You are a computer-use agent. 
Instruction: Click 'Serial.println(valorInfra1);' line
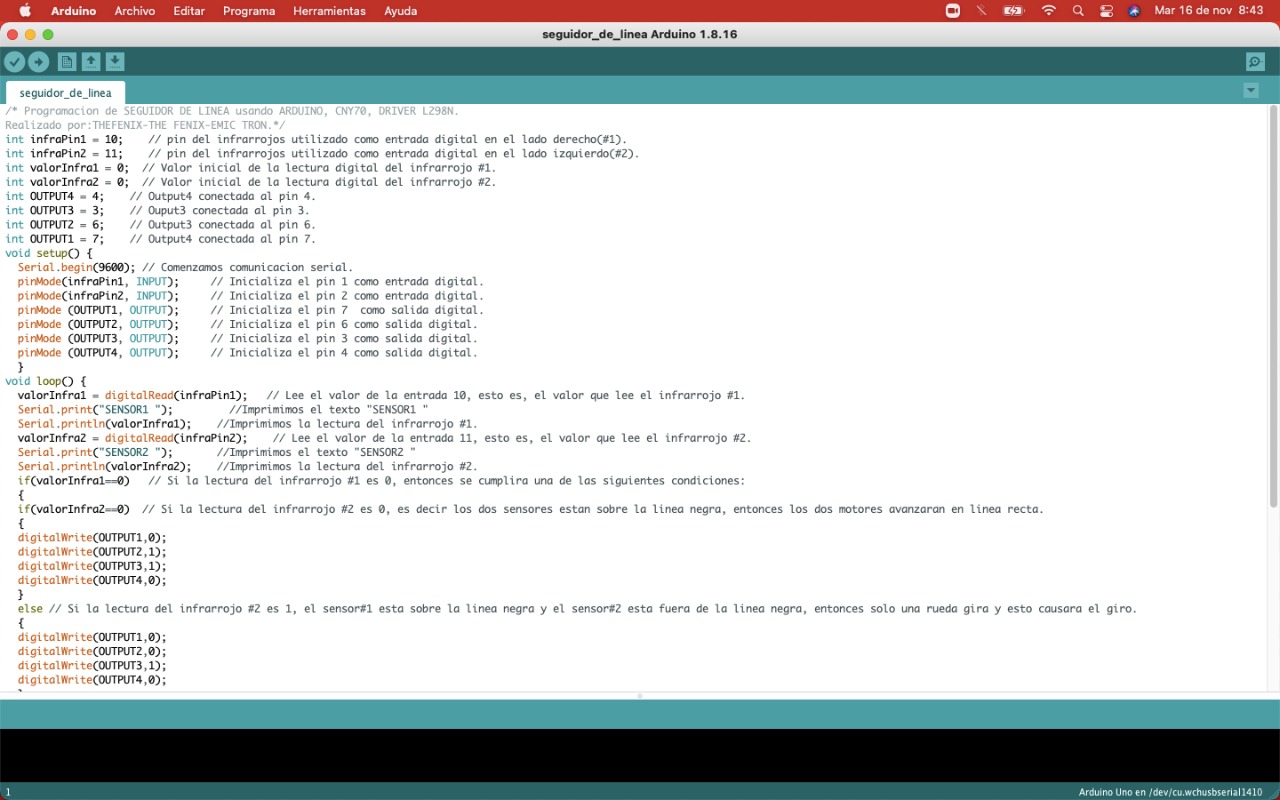[x=104, y=423]
